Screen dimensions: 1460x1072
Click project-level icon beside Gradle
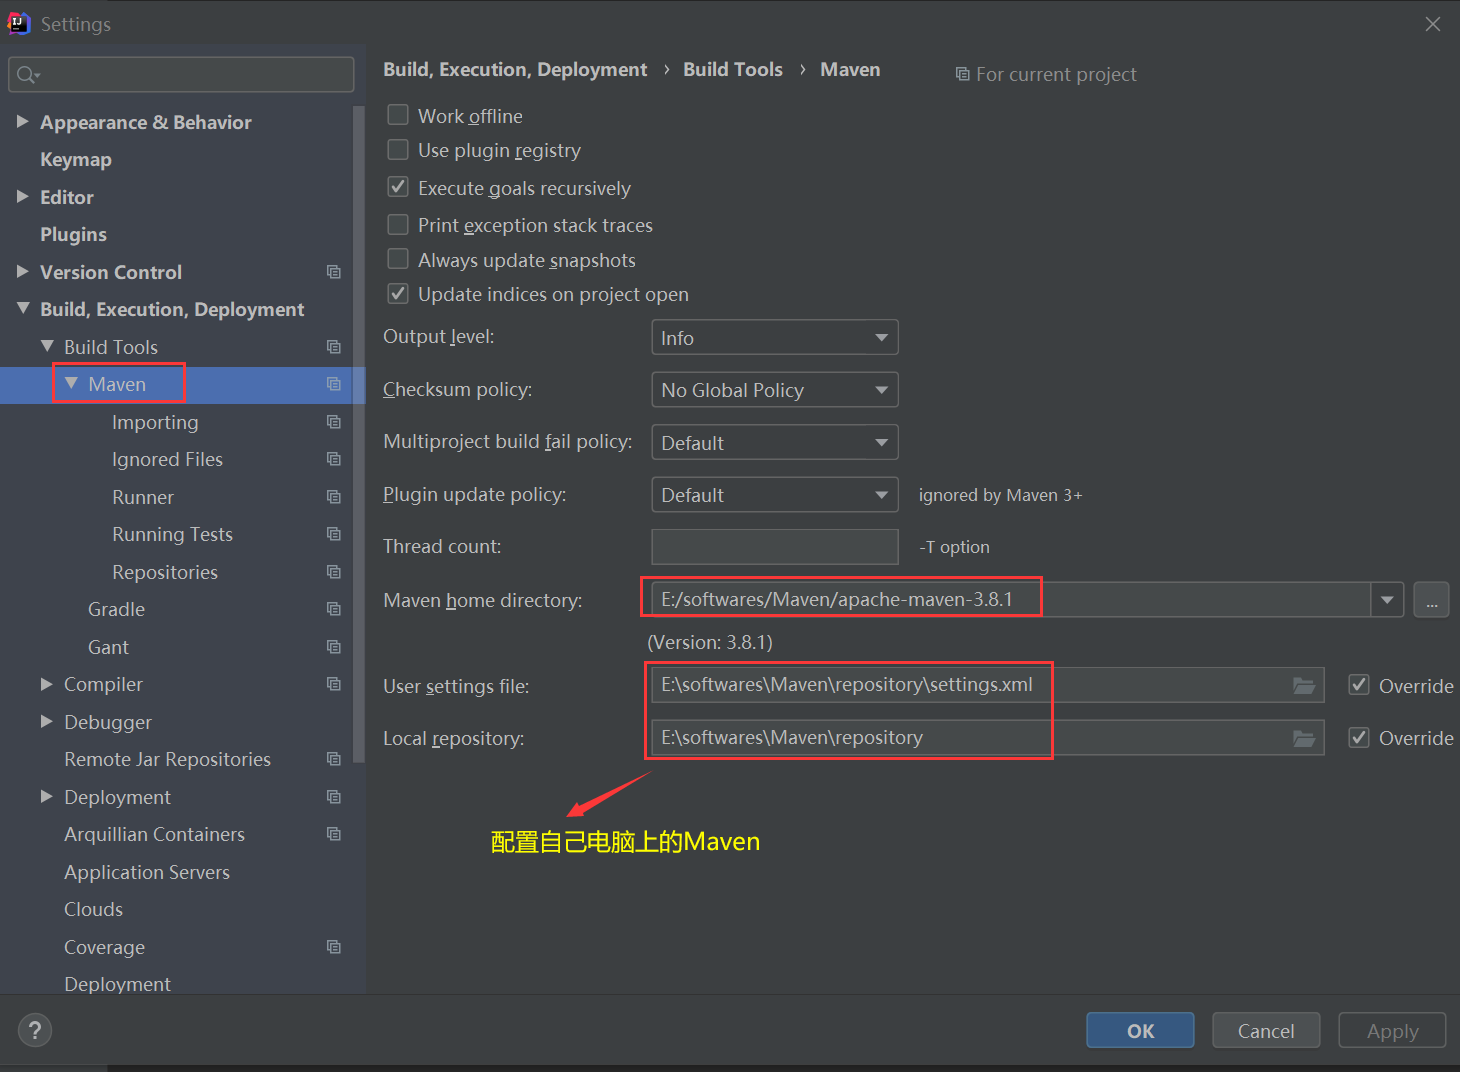click(334, 609)
